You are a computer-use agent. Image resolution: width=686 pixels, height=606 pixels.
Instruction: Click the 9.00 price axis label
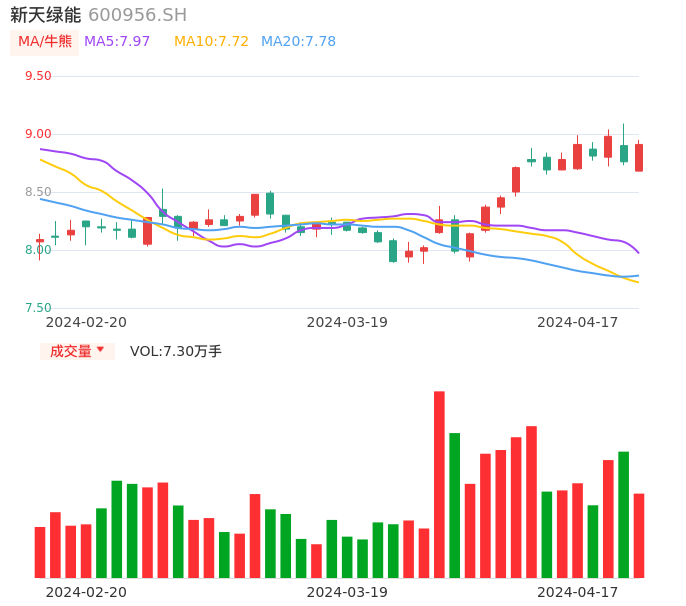click(x=38, y=134)
